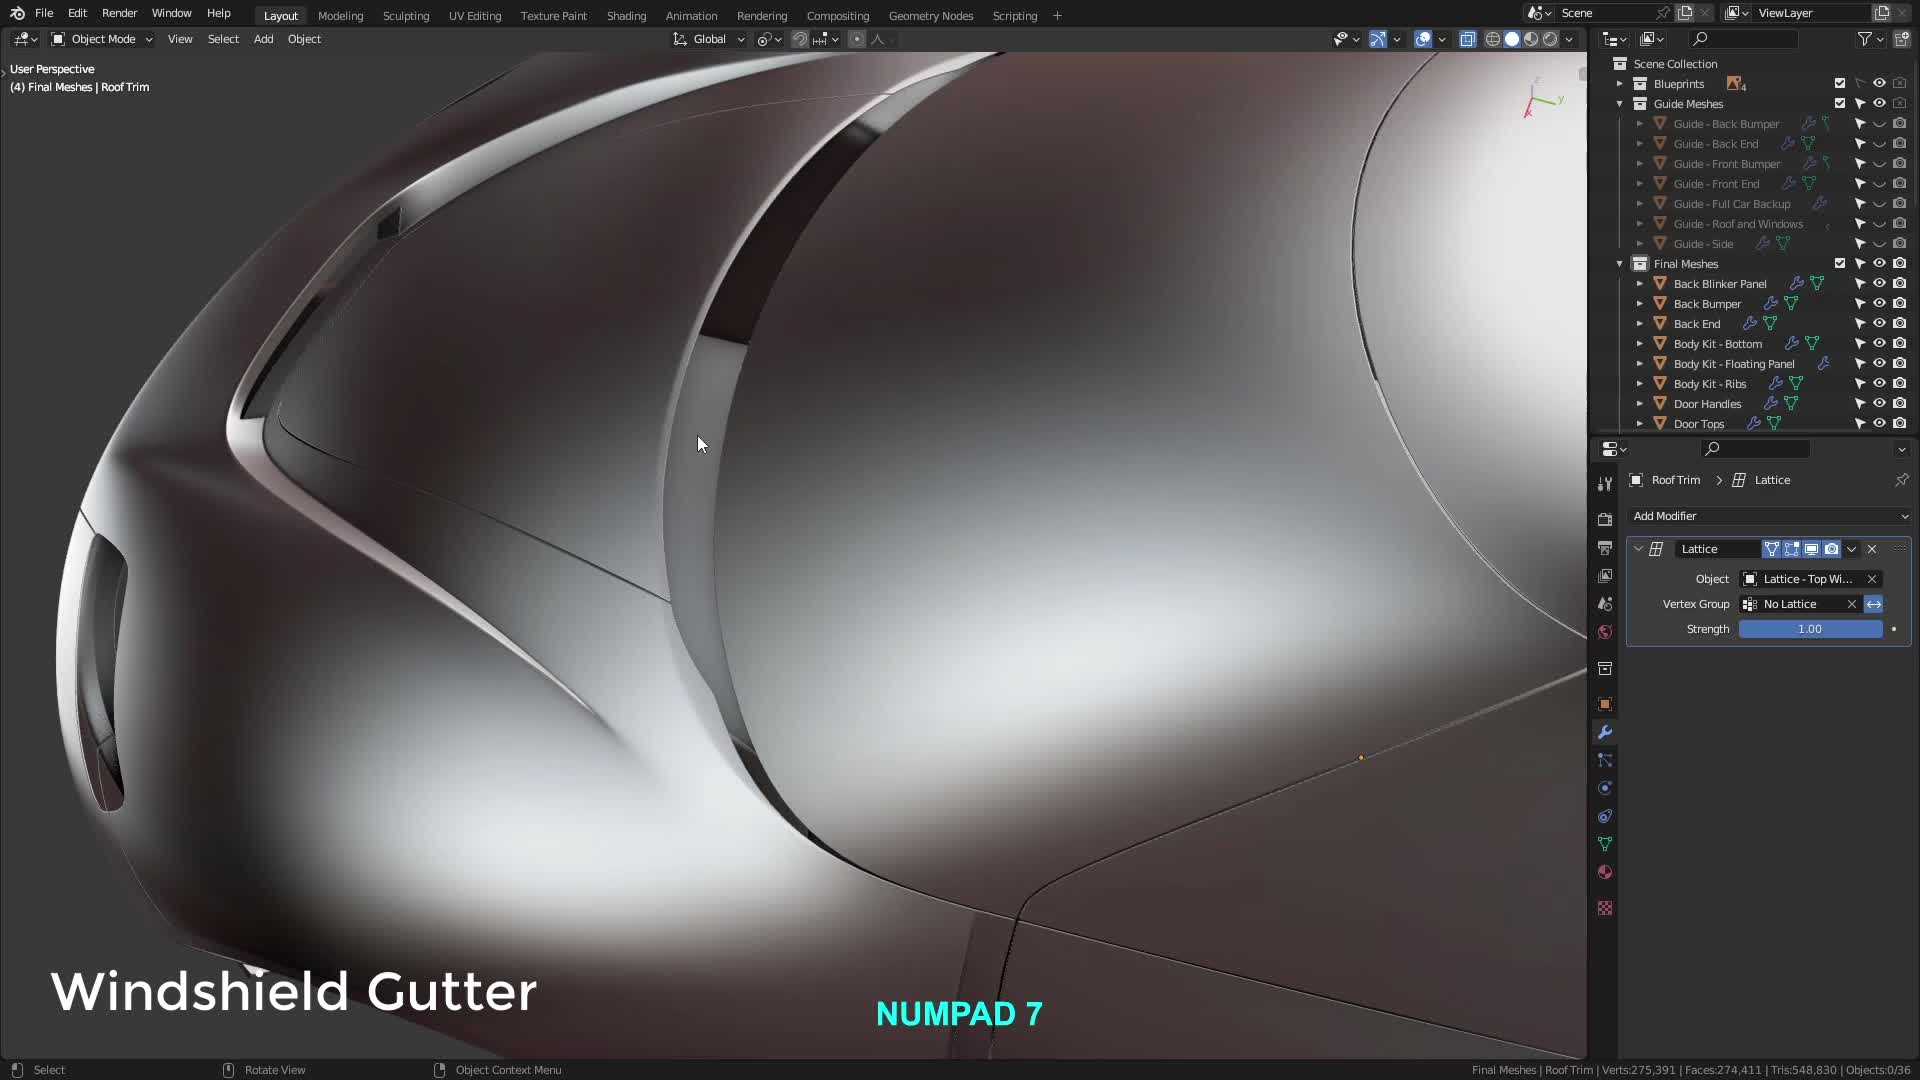Switch to rendered viewport shading
Screen dimensions: 1920x1080
(1550, 39)
